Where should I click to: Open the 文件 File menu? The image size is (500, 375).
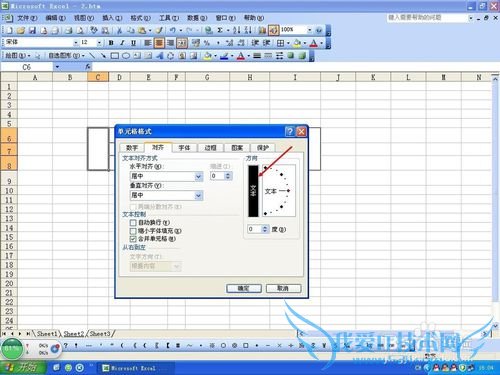(27, 18)
